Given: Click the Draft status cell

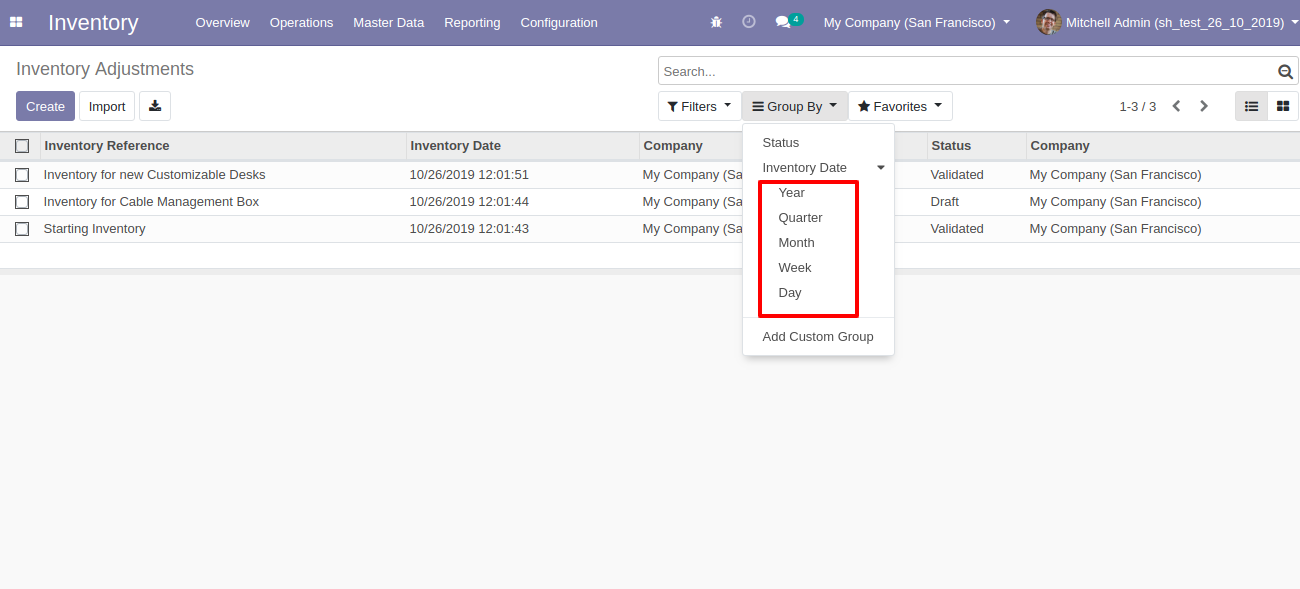Looking at the screenshot, I should [x=944, y=202].
